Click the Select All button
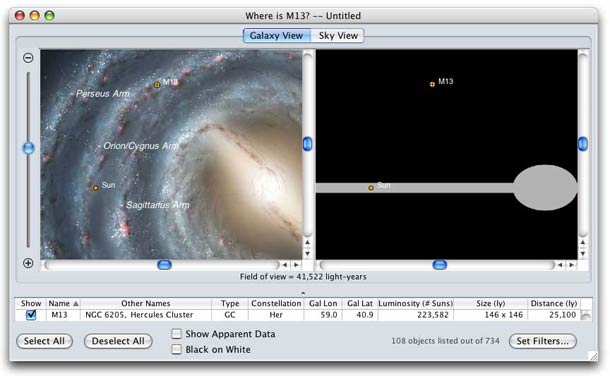The height and width of the screenshot is (376, 610). tap(44, 341)
